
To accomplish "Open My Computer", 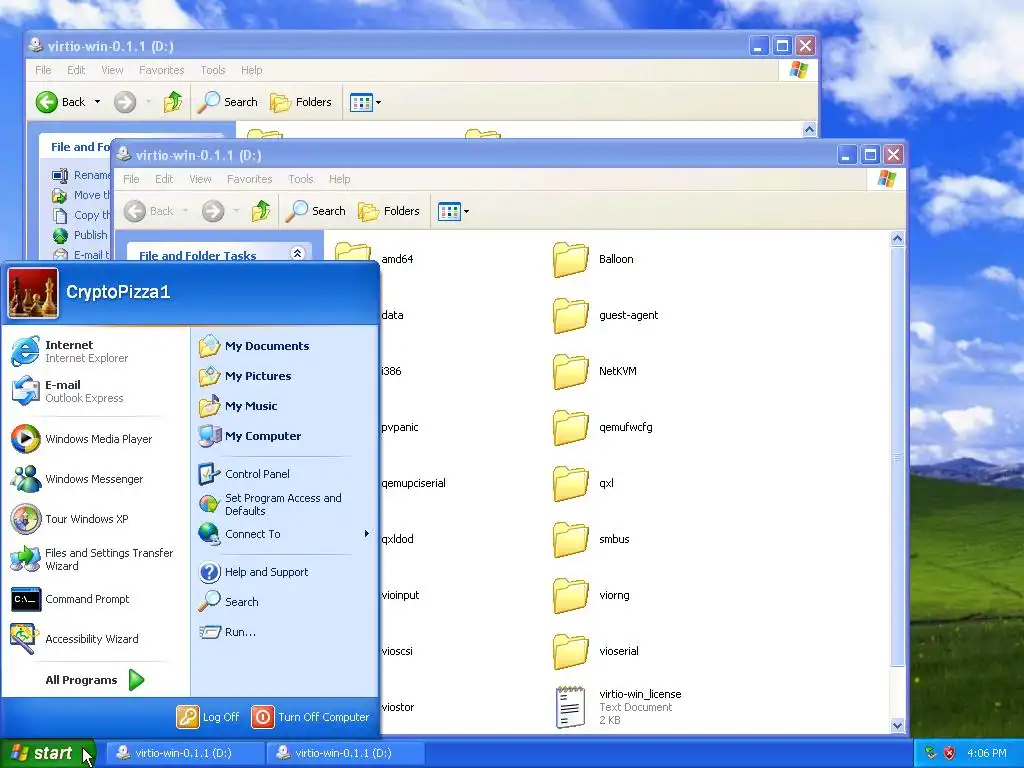I will coord(250,436).
